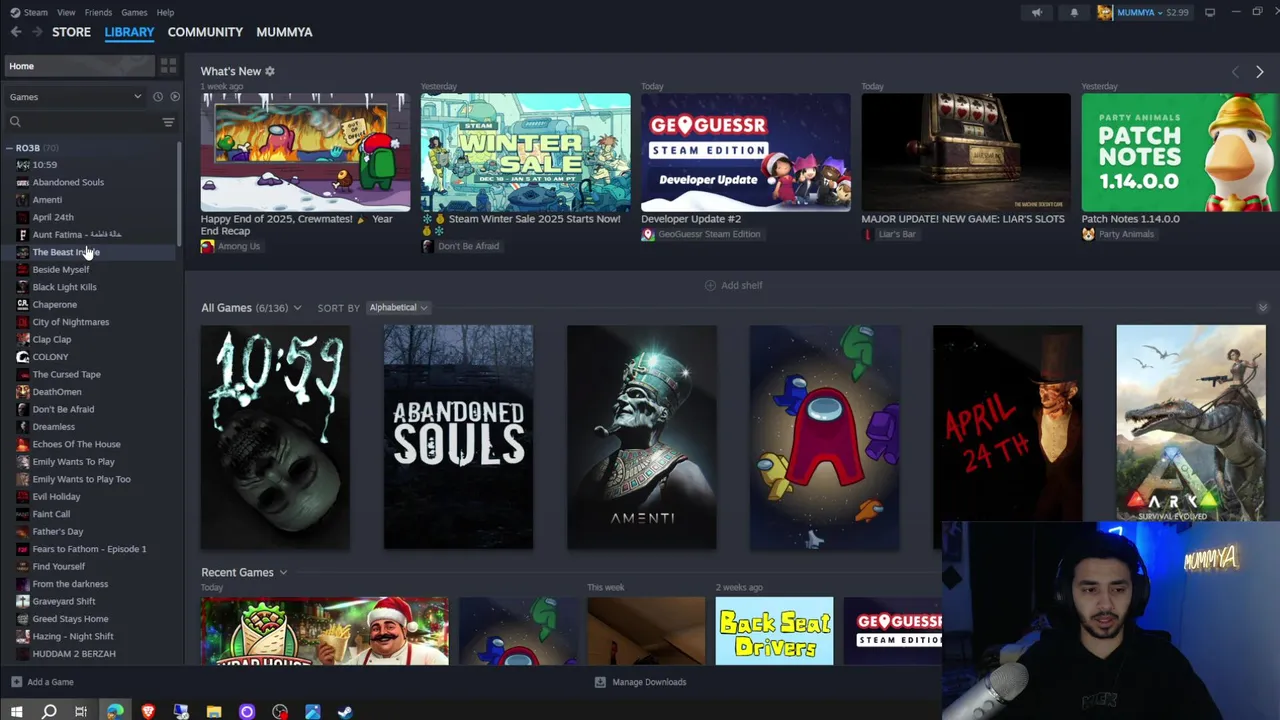Open File Explorer from taskbar
The image size is (1280, 720).
[214, 712]
